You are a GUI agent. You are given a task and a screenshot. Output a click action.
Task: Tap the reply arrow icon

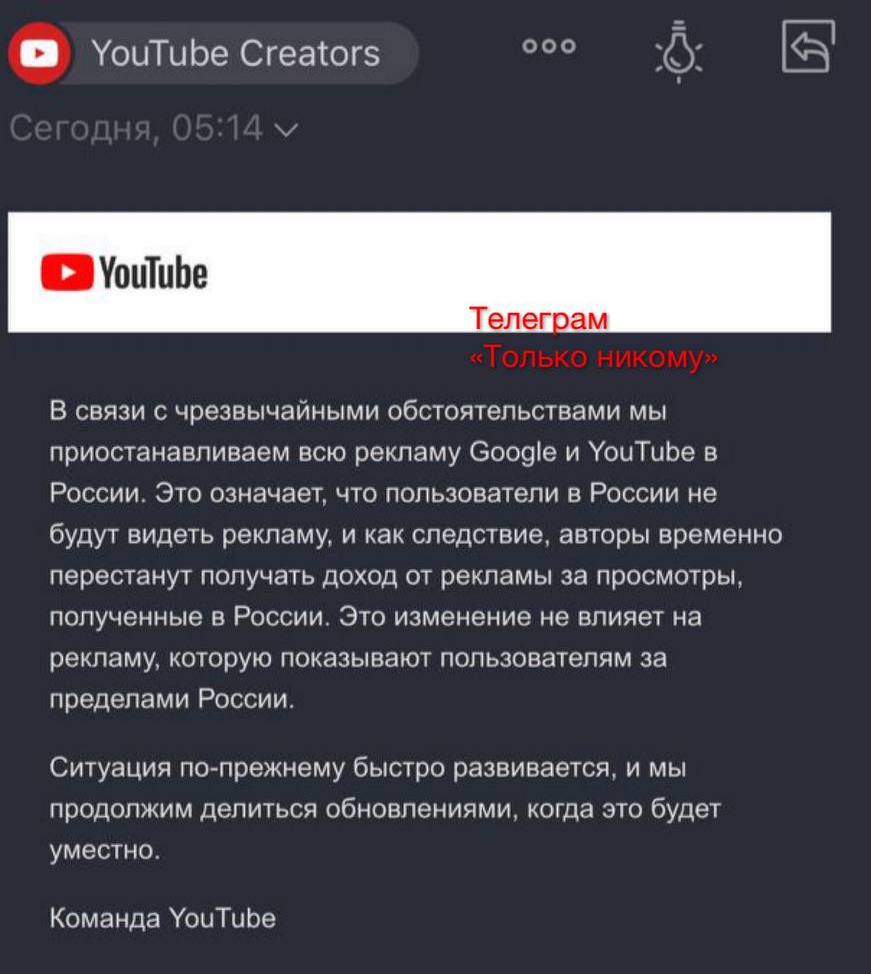pos(808,47)
